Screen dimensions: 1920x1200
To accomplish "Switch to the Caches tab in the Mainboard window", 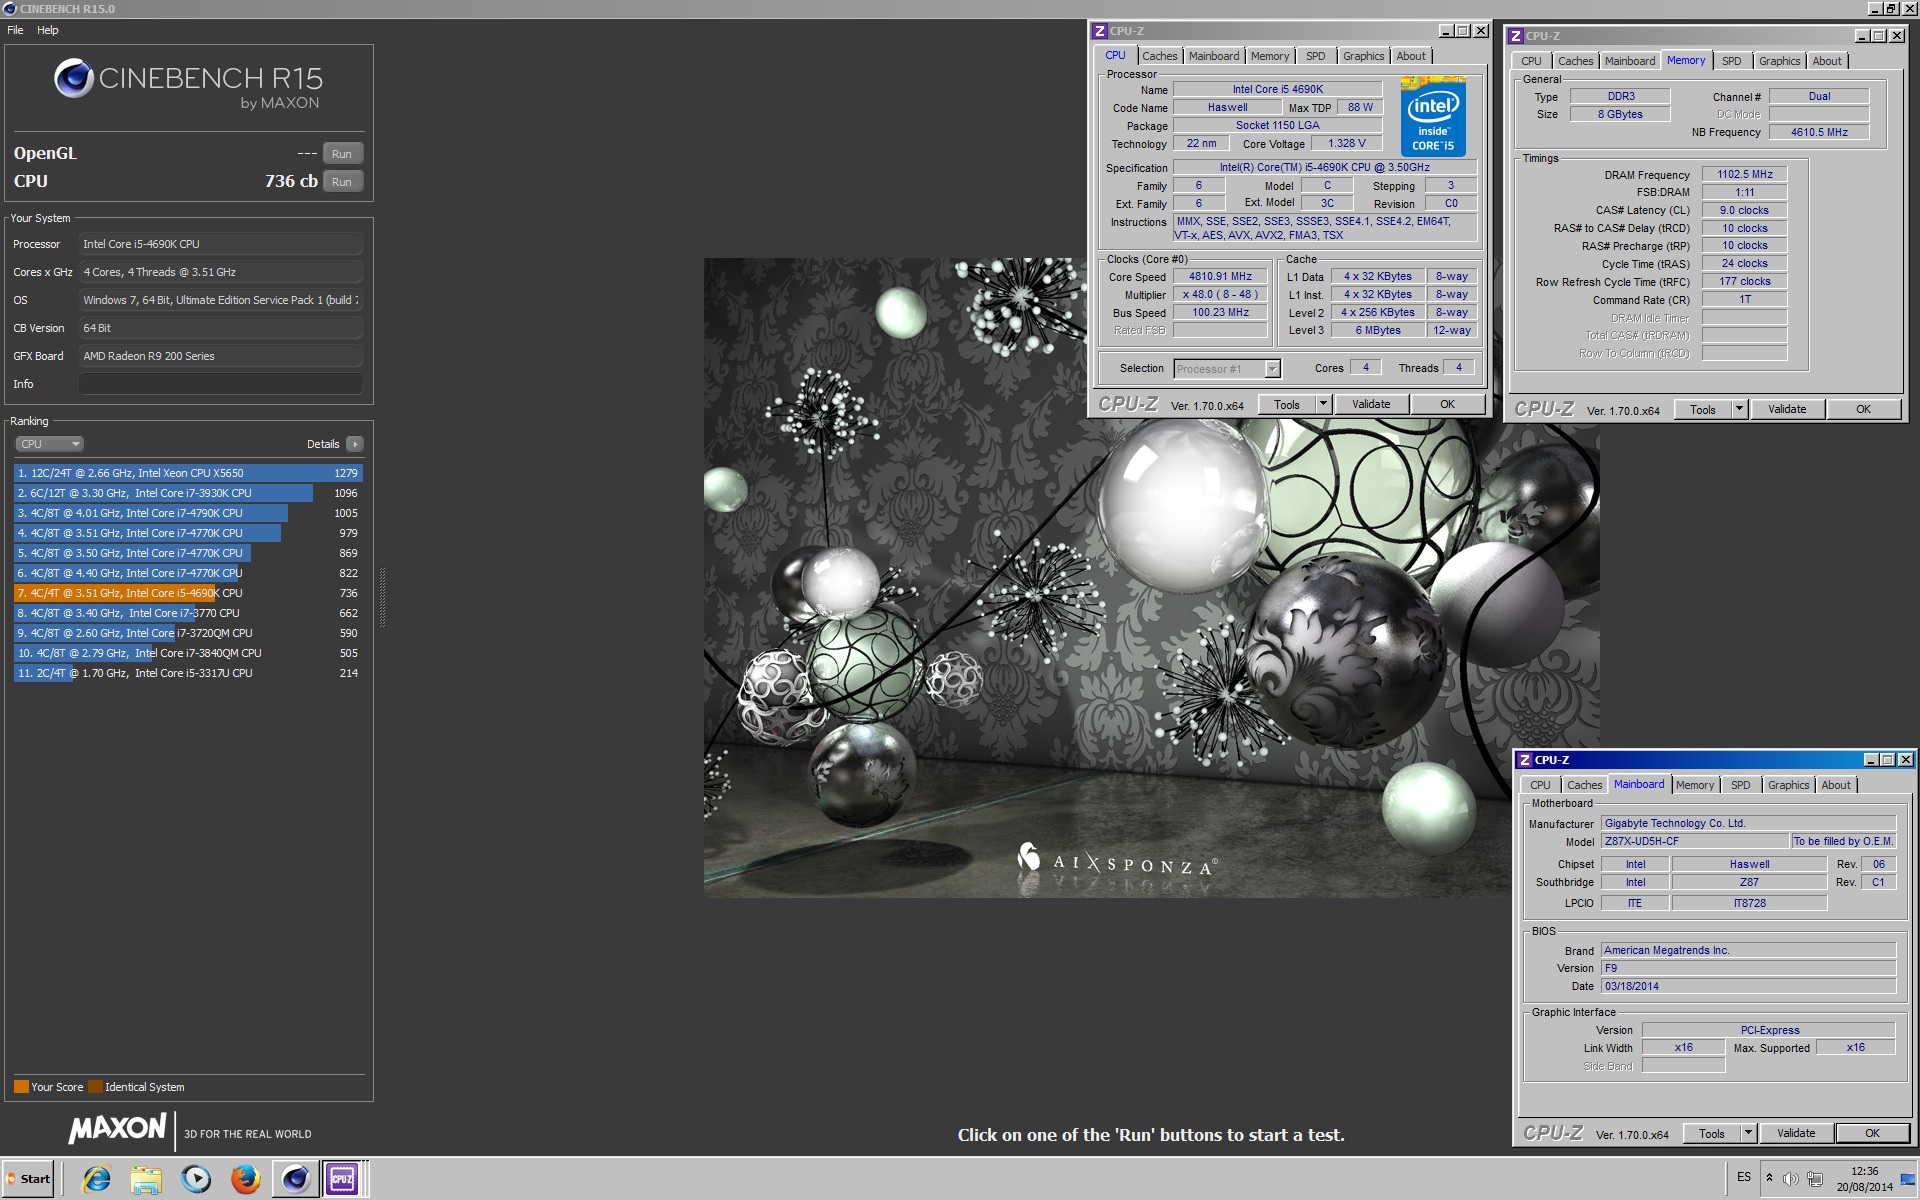I will [1584, 785].
